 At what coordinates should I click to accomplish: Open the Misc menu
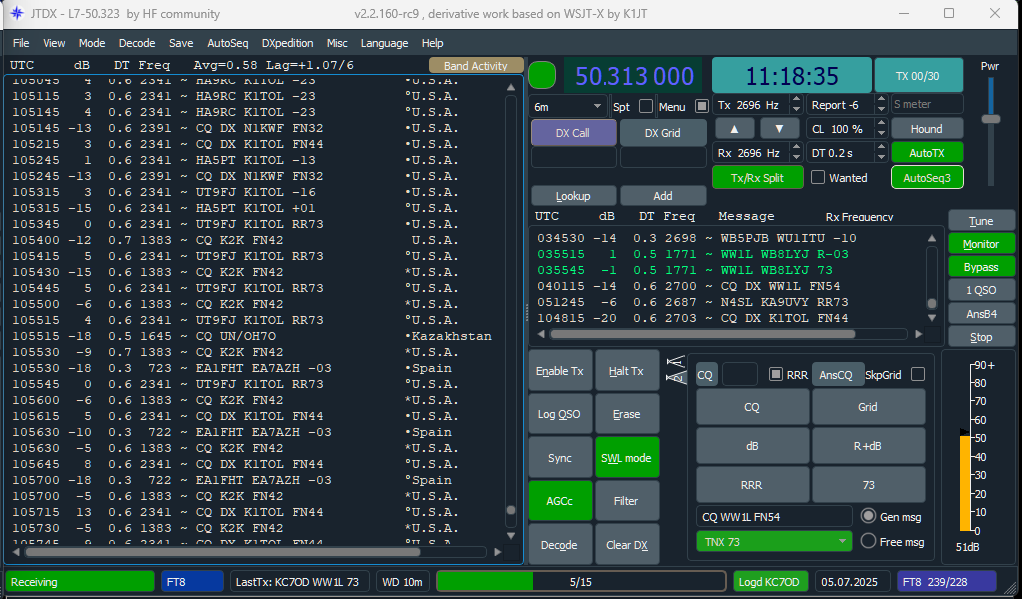pyautogui.click(x=337, y=43)
